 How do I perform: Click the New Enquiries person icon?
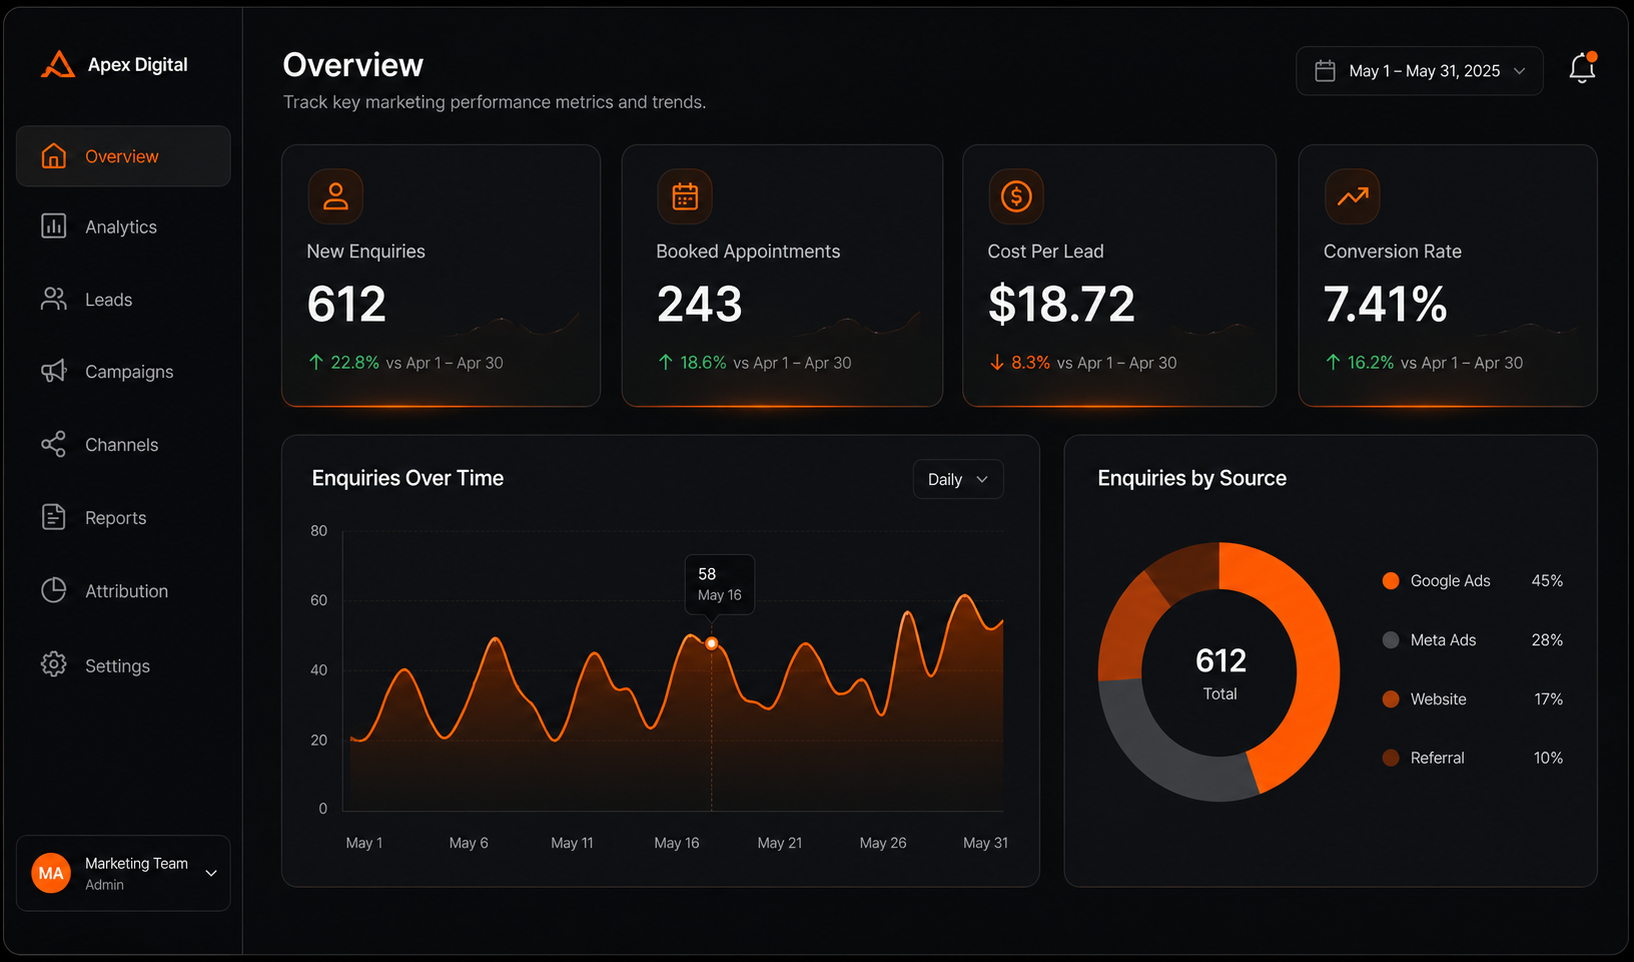coord(336,196)
